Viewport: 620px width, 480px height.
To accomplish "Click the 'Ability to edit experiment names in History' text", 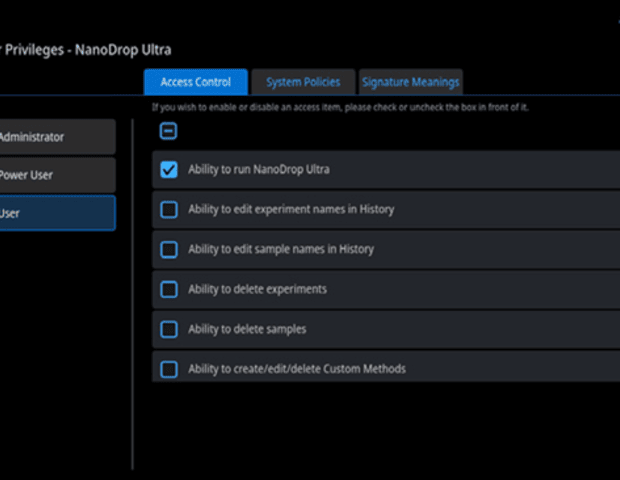I will (291, 209).
